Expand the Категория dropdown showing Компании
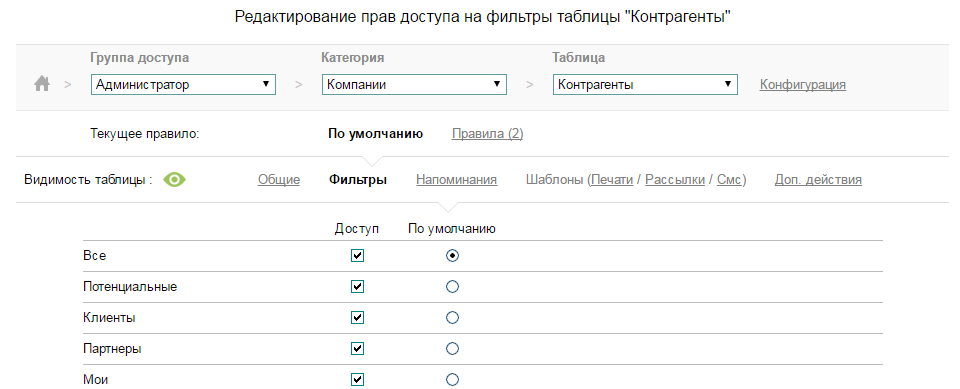Viewport: 960px width, 389px height. click(414, 85)
